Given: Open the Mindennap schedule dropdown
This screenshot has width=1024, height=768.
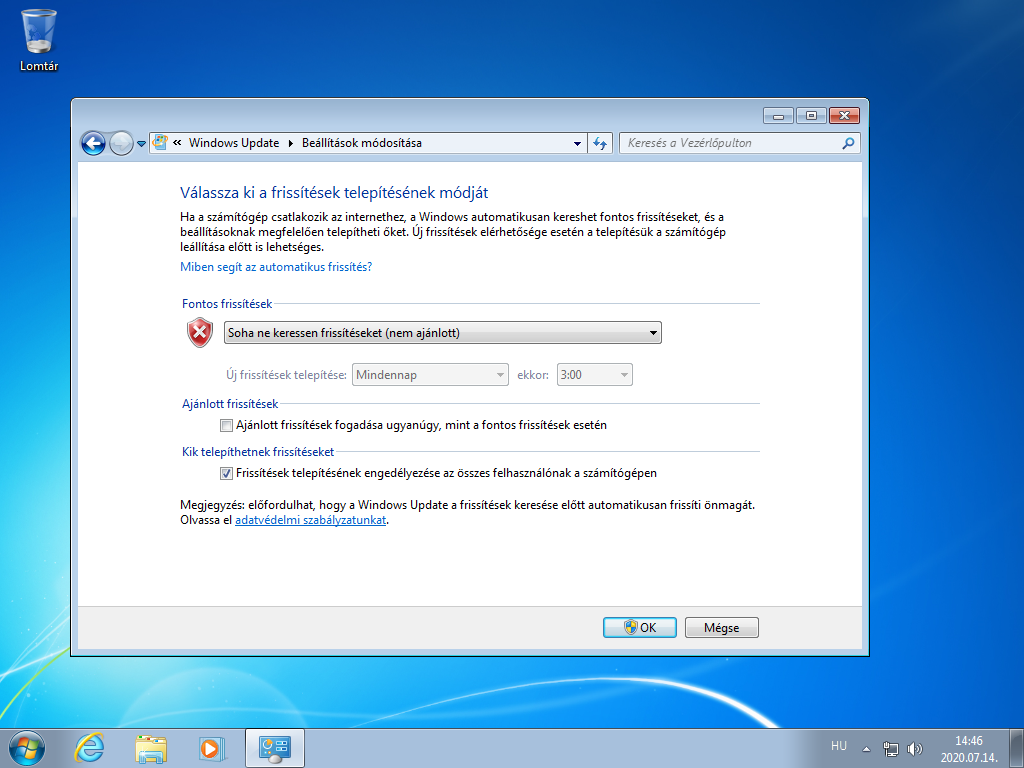Looking at the screenshot, I should coord(430,375).
